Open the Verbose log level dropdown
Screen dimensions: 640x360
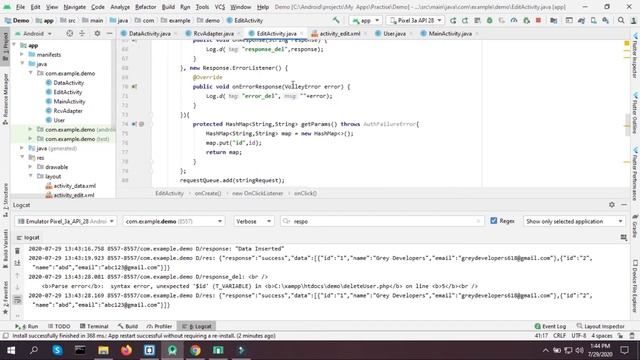253,221
